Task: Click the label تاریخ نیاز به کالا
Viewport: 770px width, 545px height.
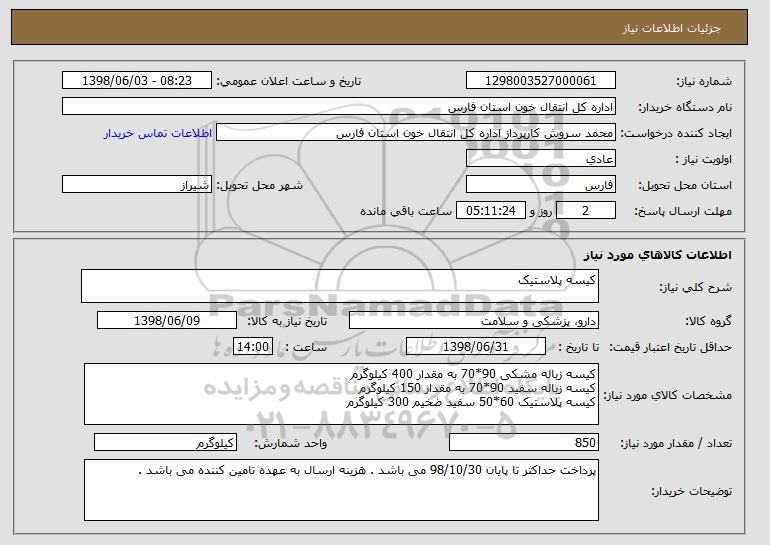Action: (287, 321)
